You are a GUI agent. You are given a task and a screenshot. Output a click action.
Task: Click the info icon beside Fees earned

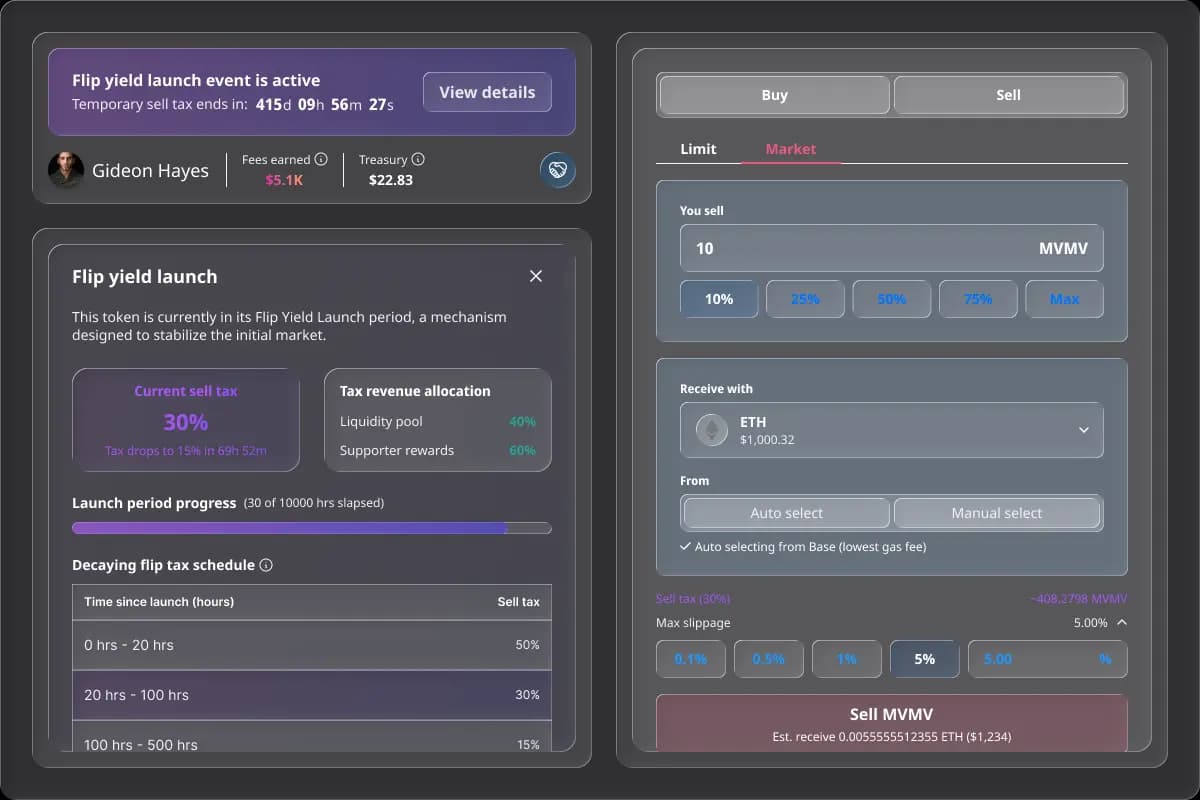321,159
